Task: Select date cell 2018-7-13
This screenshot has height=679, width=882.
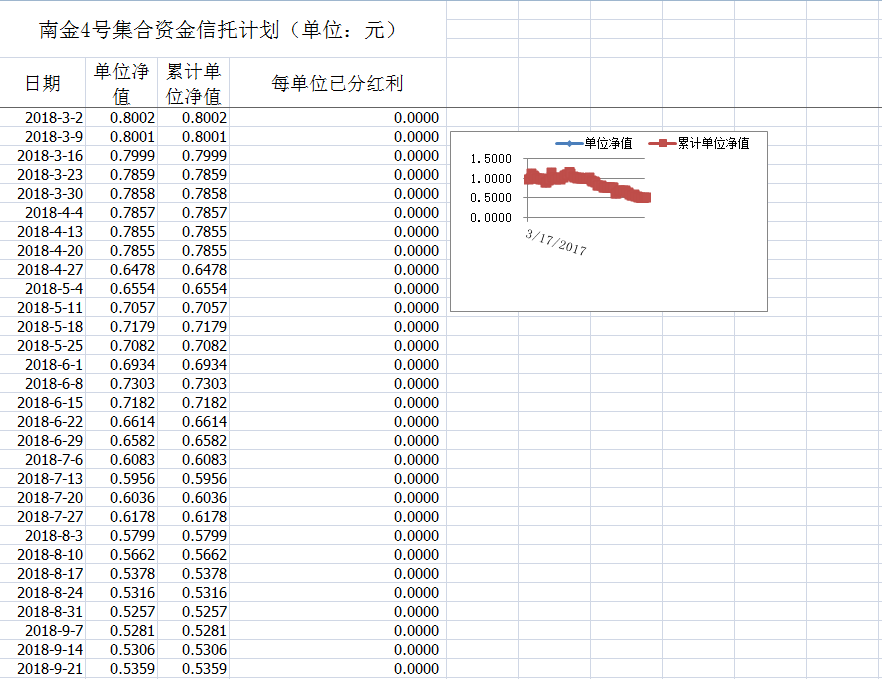Action: pyautogui.click(x=43, y=479)
